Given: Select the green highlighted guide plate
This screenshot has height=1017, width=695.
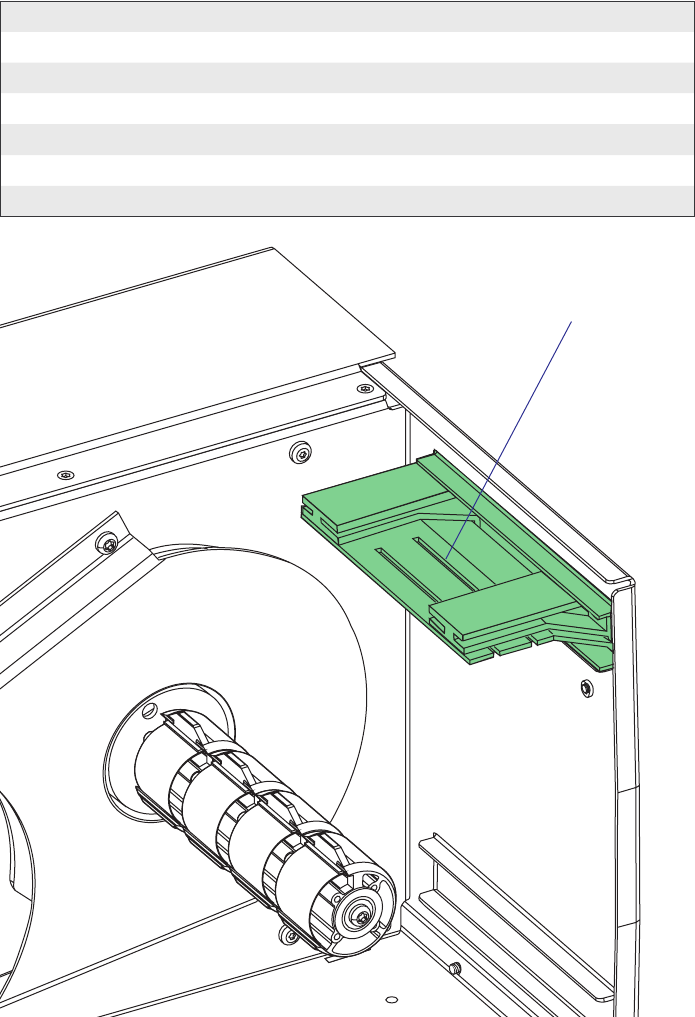Looking at the screenshot, I should coord(457,560).
